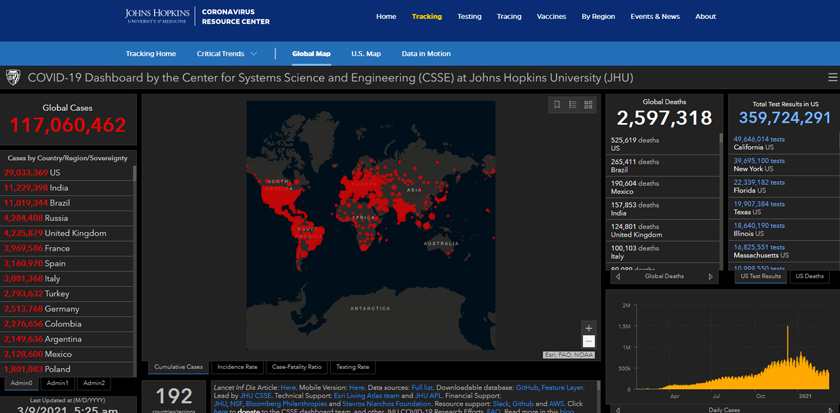Switch to US Test Results tab
This screenshot has width=840, height=413.
[x=760, y=276]
